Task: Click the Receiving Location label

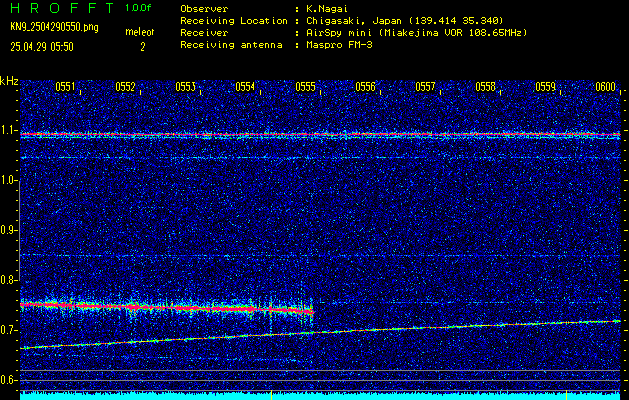Action: (234, 21)
